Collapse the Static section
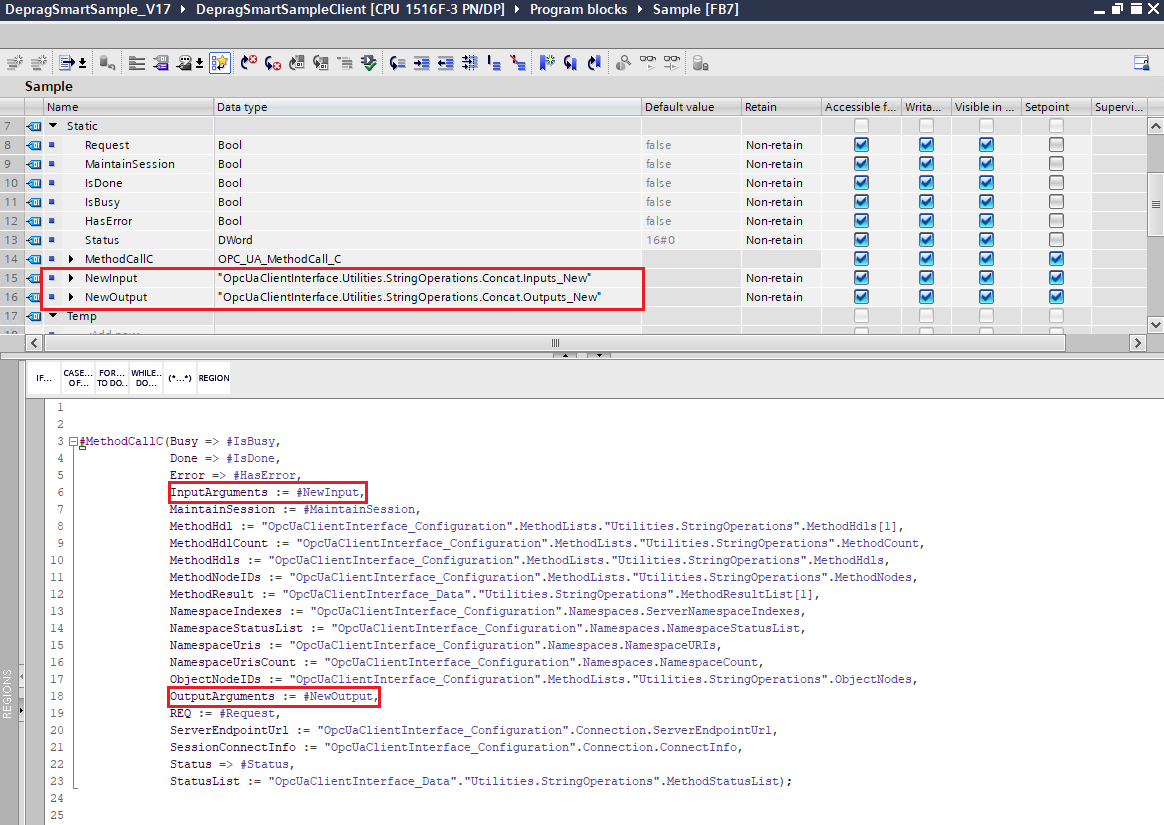 pyautogui.click(x=53, y=126)
